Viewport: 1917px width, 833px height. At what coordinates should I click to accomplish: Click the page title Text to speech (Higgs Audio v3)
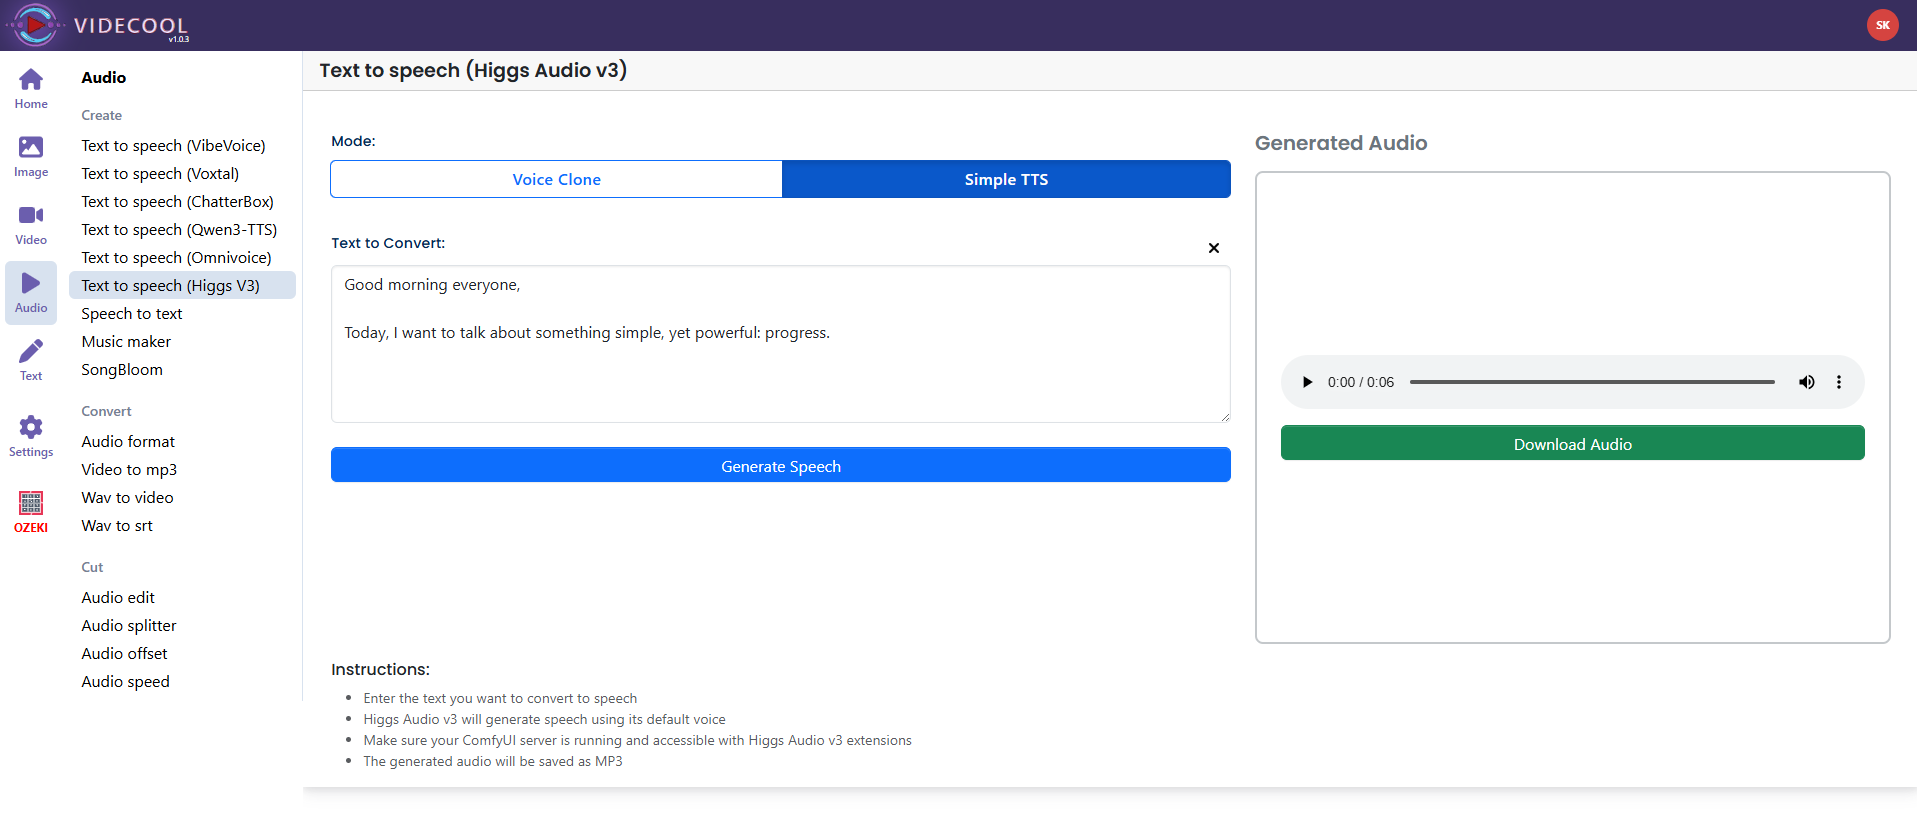click(473, 70)
